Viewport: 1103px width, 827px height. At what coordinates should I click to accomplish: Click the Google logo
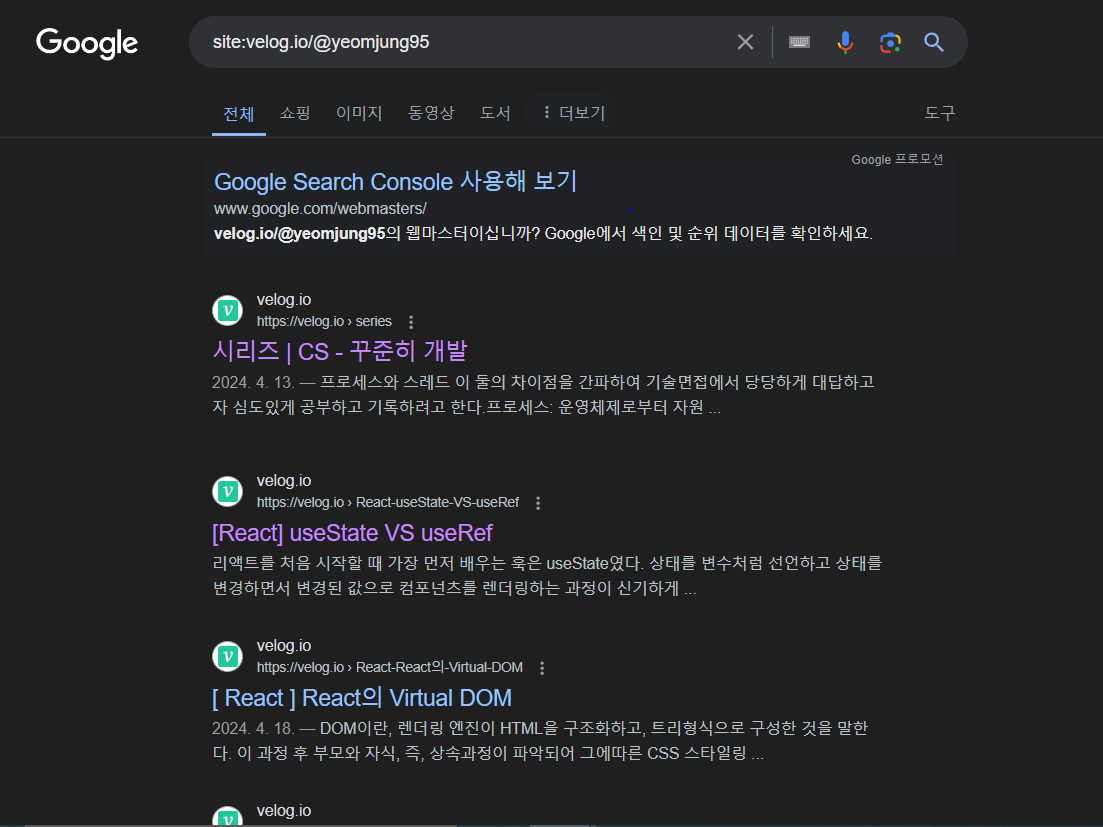tap(87, 43)
